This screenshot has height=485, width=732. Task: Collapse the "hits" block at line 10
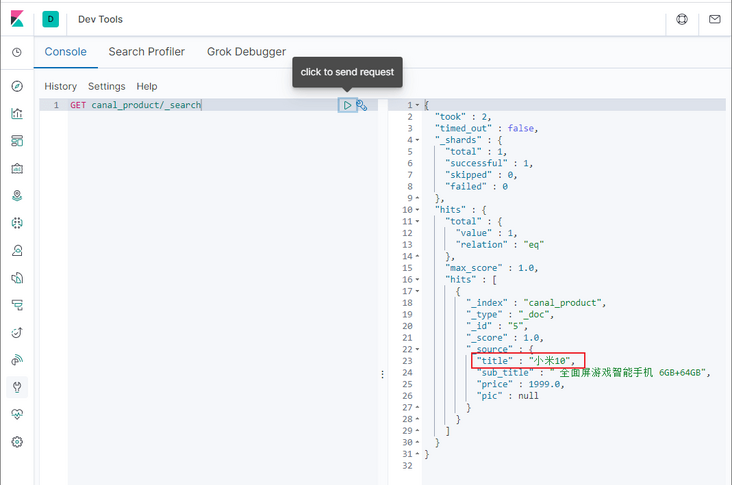[x=417, y=210]
